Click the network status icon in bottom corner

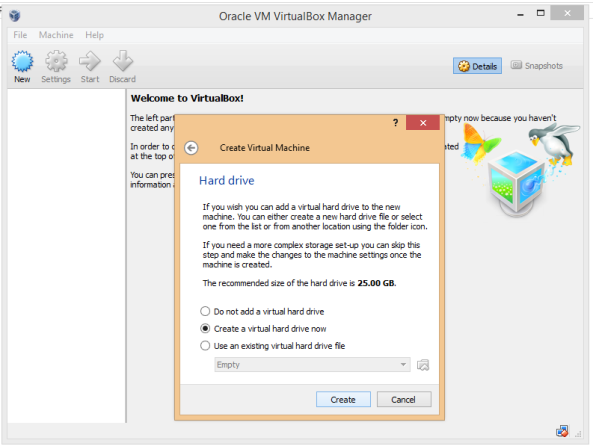tap(562, 430)
